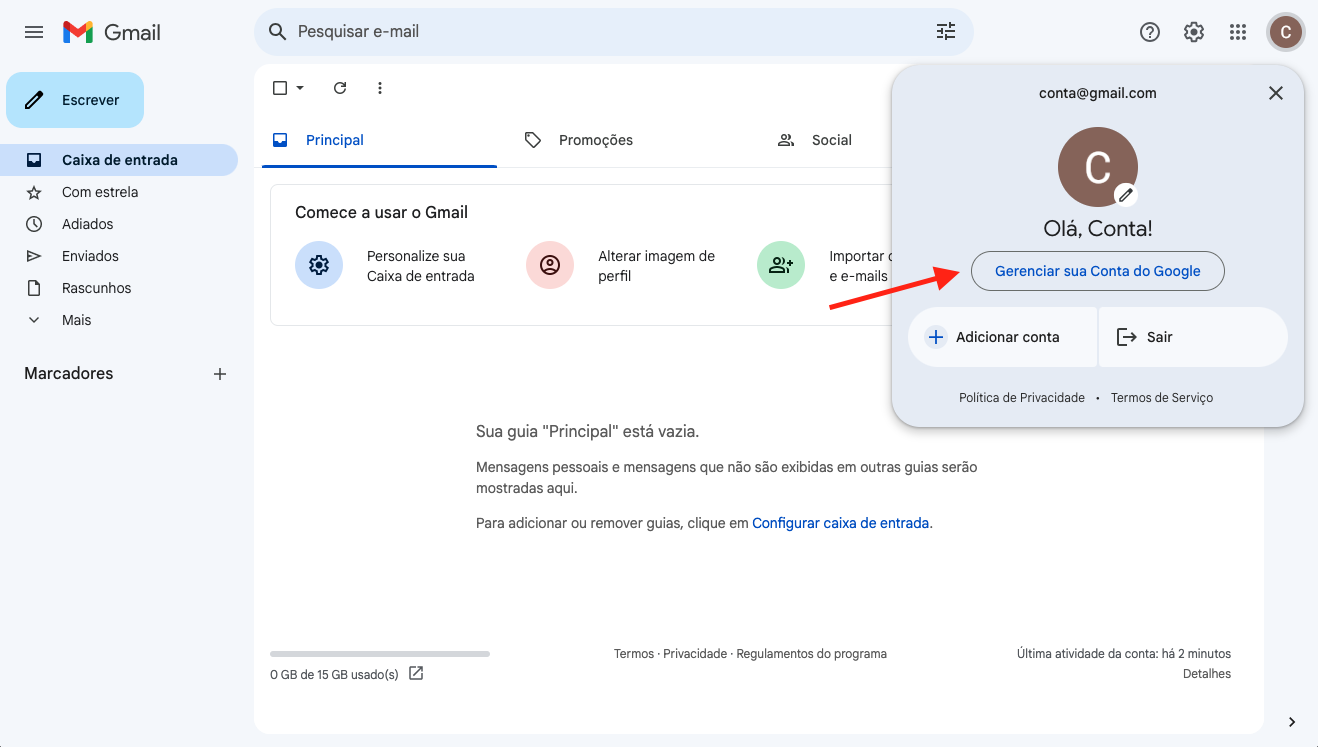The width and height of the screenshot is (1318, 747).
Task: Open the main menu hamburger icon
Action: point(34,32)
